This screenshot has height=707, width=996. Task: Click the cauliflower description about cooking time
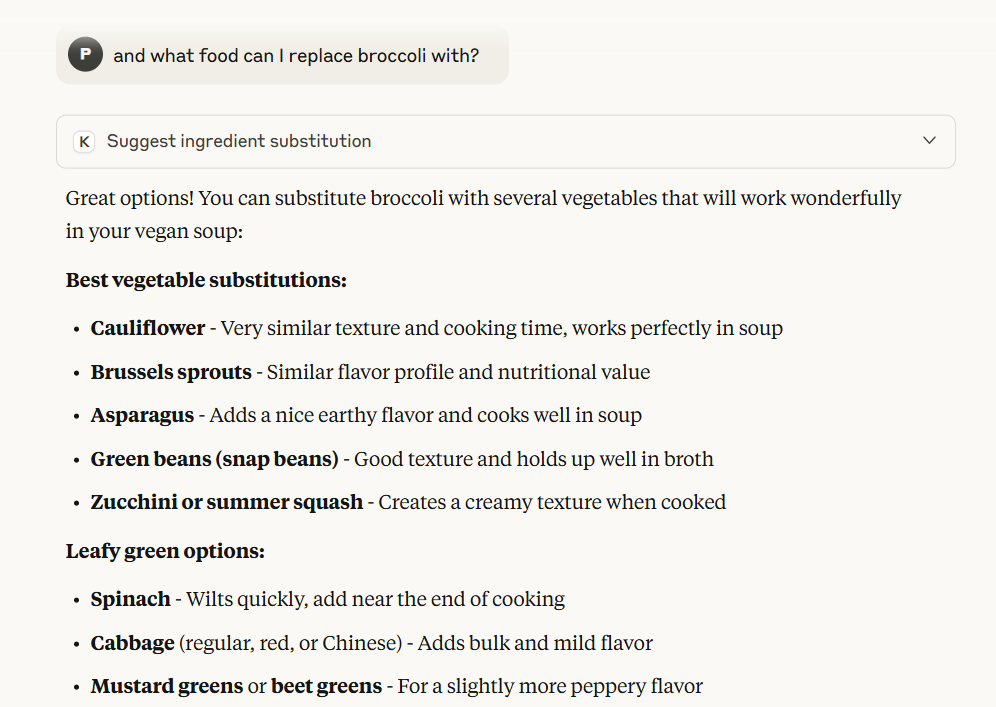click(x=501, y=328)
